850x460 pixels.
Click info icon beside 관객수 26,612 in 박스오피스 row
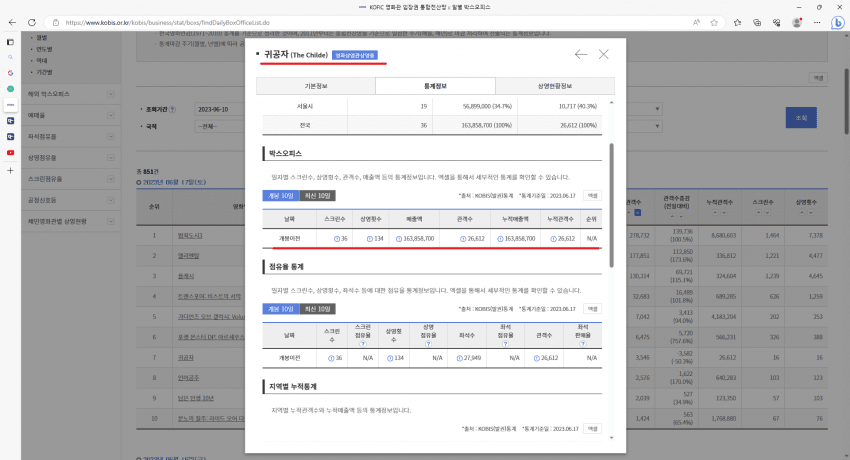463,238
